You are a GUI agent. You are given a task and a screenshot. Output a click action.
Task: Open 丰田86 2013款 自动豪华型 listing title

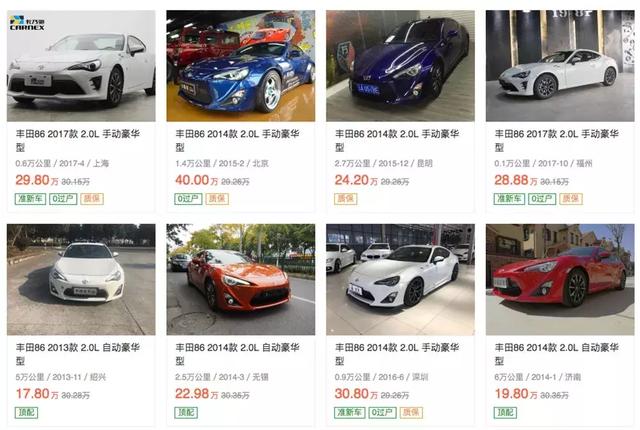[x=78, y=354]
